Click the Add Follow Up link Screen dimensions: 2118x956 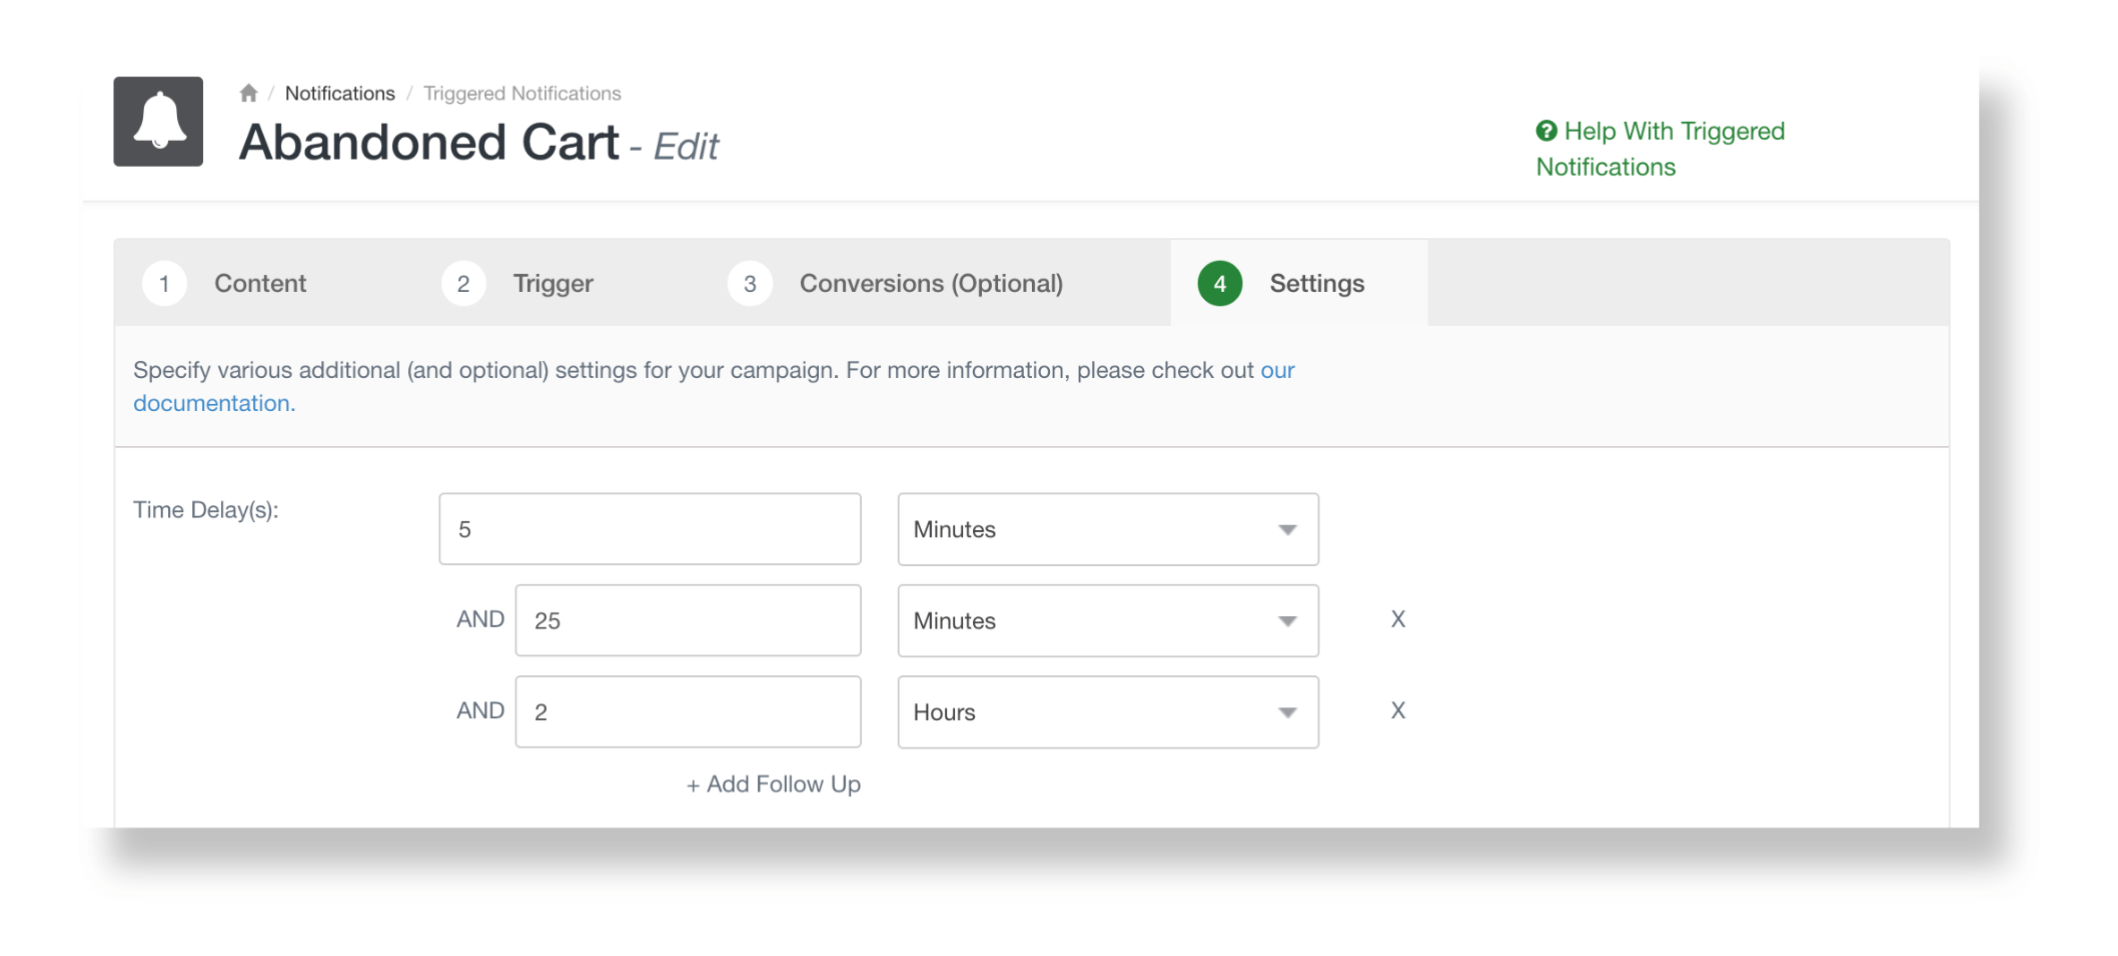(773, 785)
